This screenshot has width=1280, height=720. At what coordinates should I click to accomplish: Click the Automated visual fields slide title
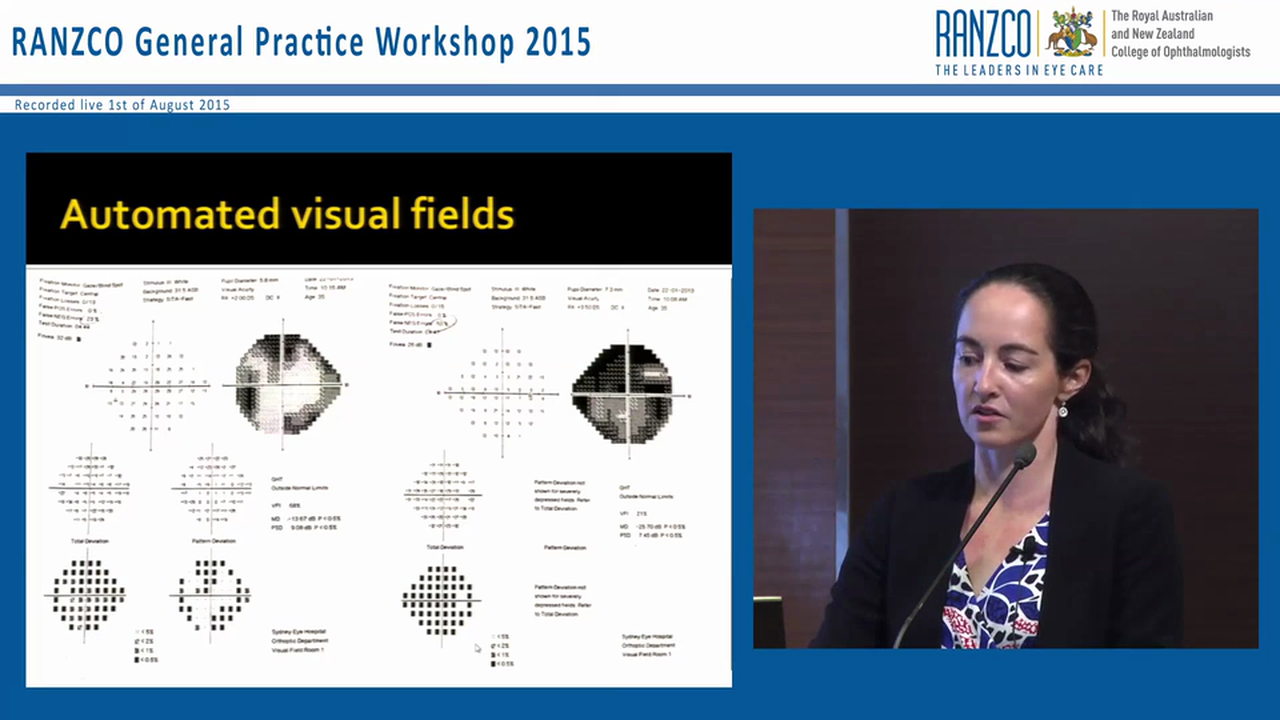[287, 214]
